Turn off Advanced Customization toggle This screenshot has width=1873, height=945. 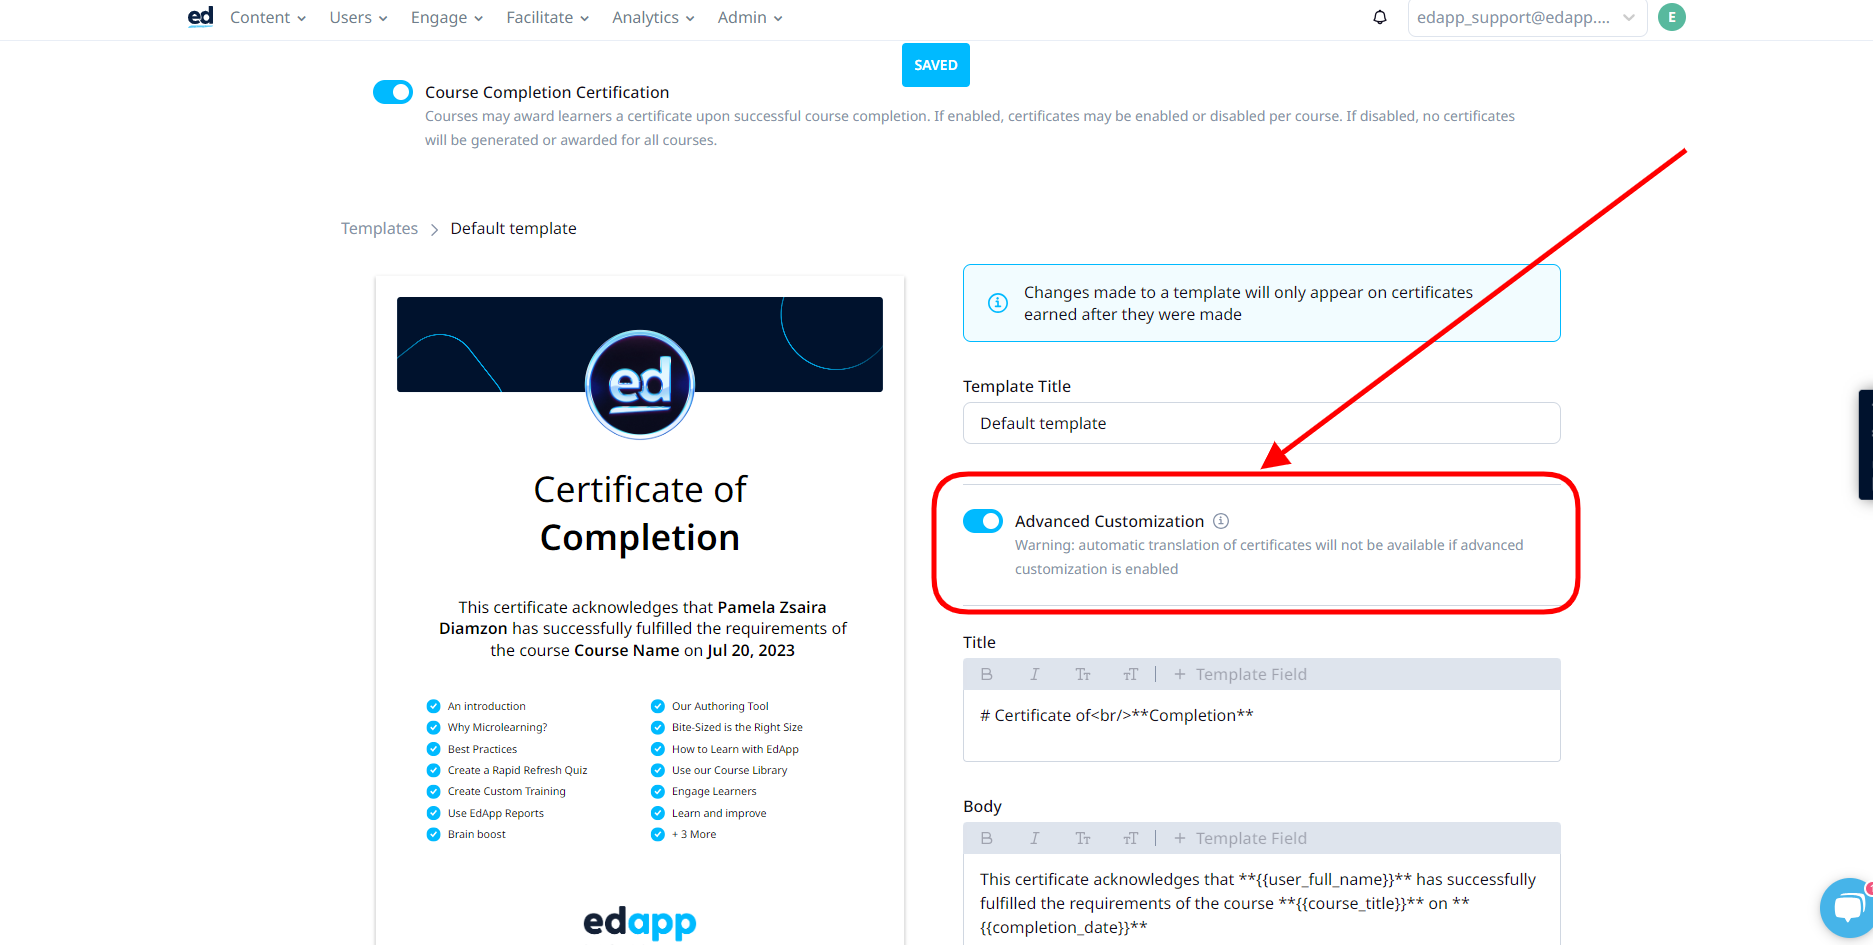(983, 521)
